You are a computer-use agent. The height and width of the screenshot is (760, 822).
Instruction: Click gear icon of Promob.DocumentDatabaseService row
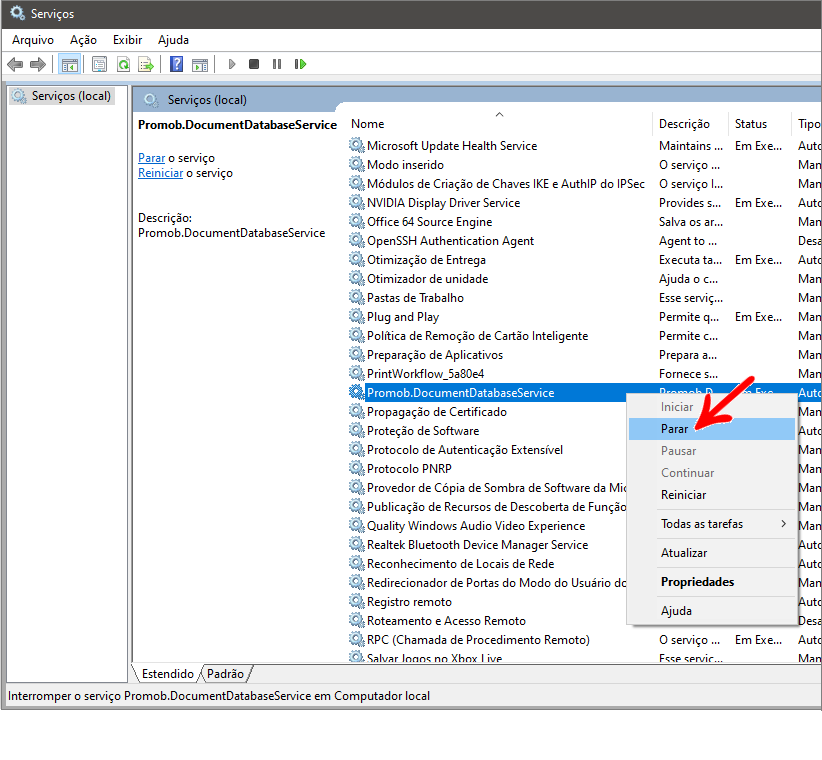click(356, 393)
